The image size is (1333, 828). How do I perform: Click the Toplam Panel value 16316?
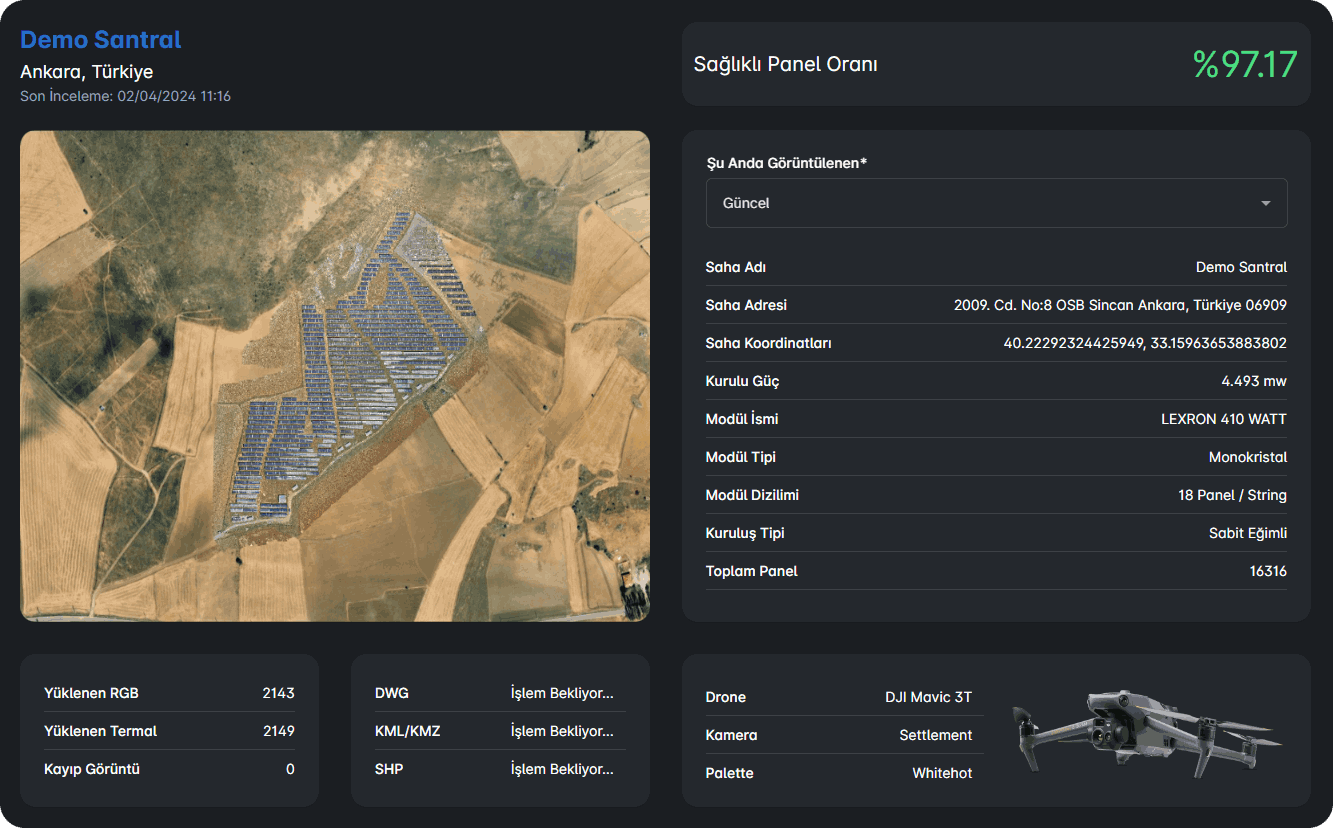[x=1266, y=571]
